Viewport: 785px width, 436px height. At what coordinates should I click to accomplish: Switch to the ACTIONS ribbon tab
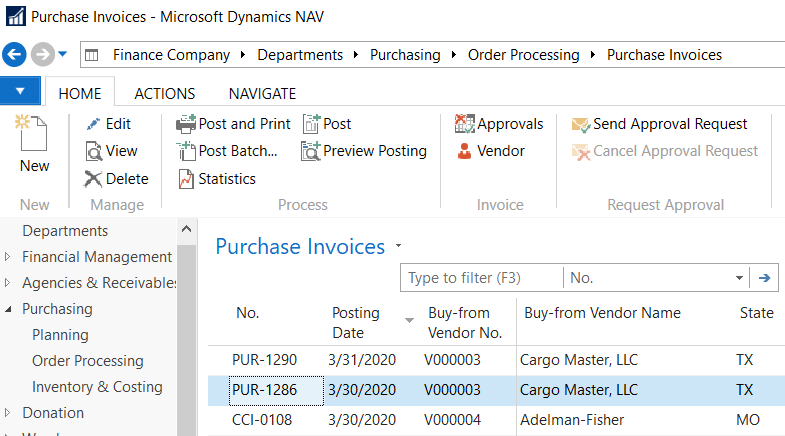pyautogui.click(x=164, y=93)
